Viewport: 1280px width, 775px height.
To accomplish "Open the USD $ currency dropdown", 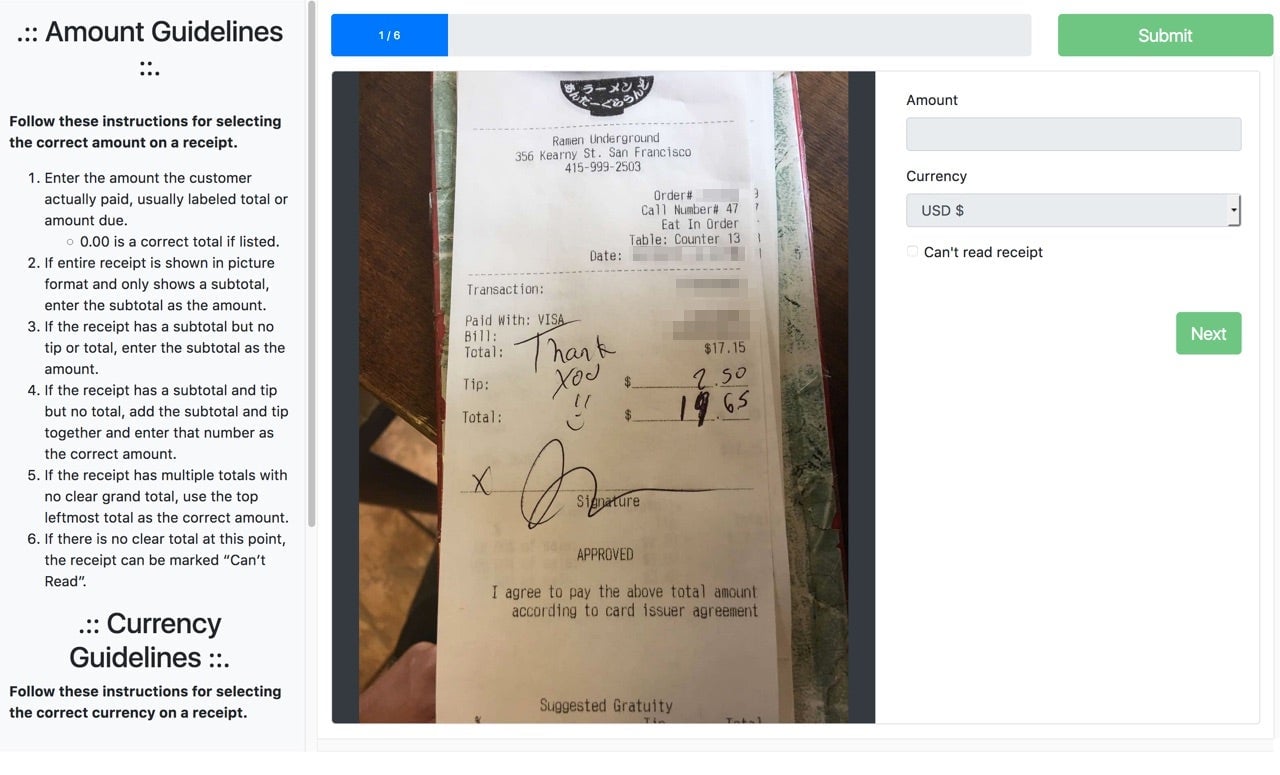I will [1073, 210].
